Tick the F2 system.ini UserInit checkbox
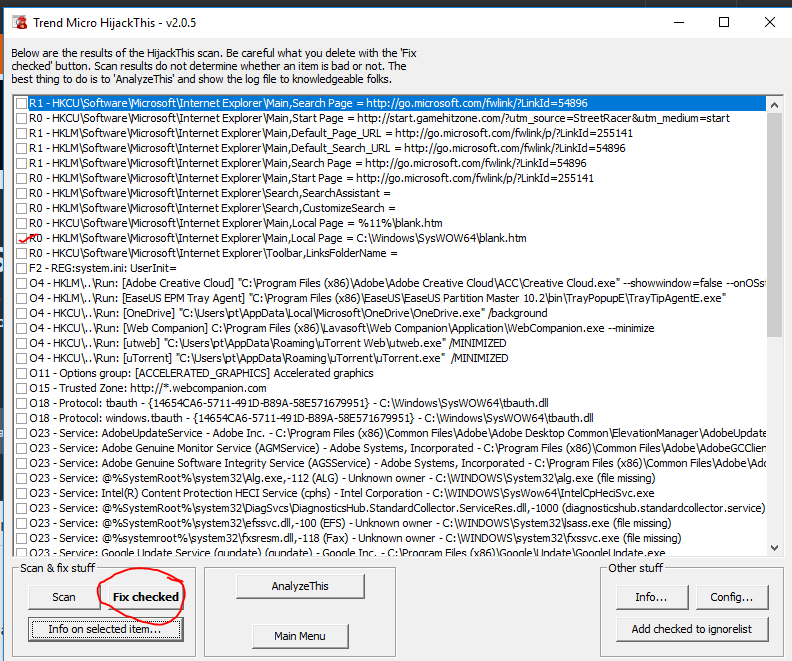The height and width of the screenshot is (661, 792). coord(21,269)
